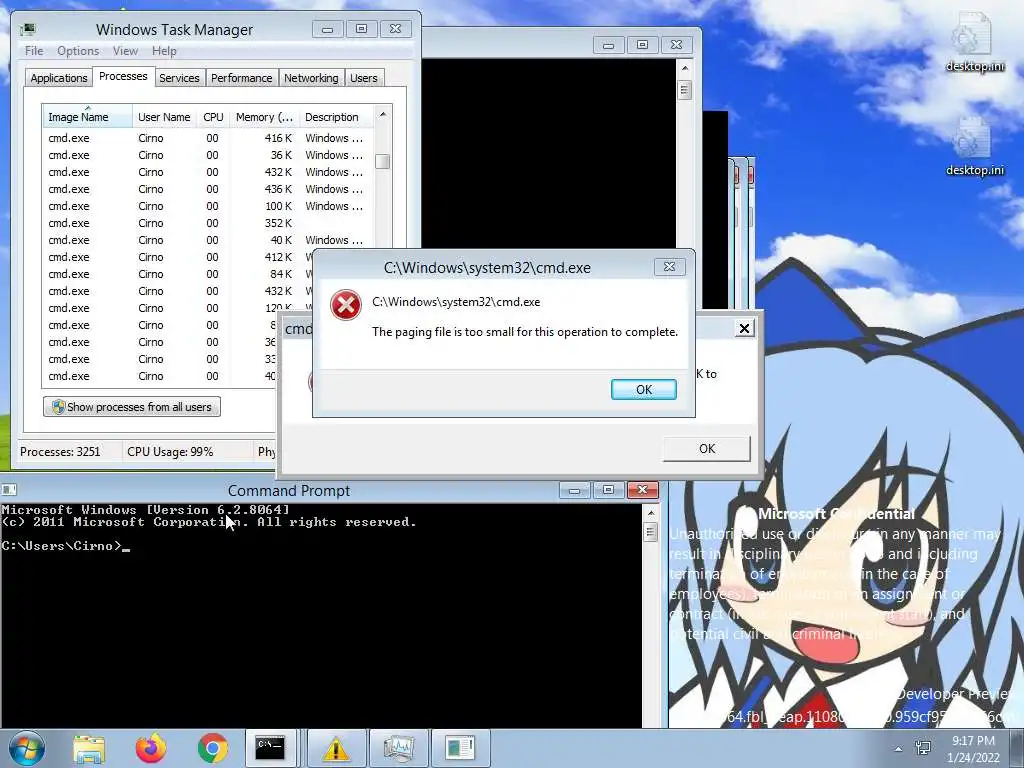This screenshot has height=768, width=1024.
Task: Open File Explorer from the taskbar
Action: click(89, 748)
